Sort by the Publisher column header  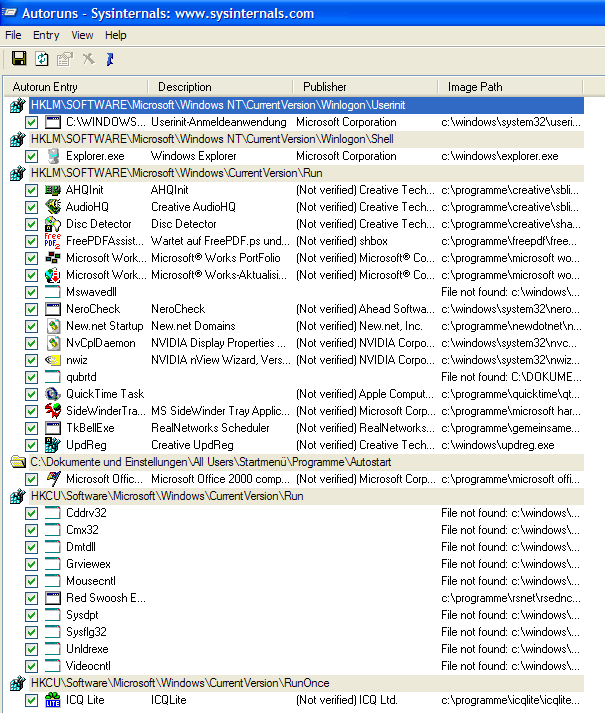[x=365, y=86]
